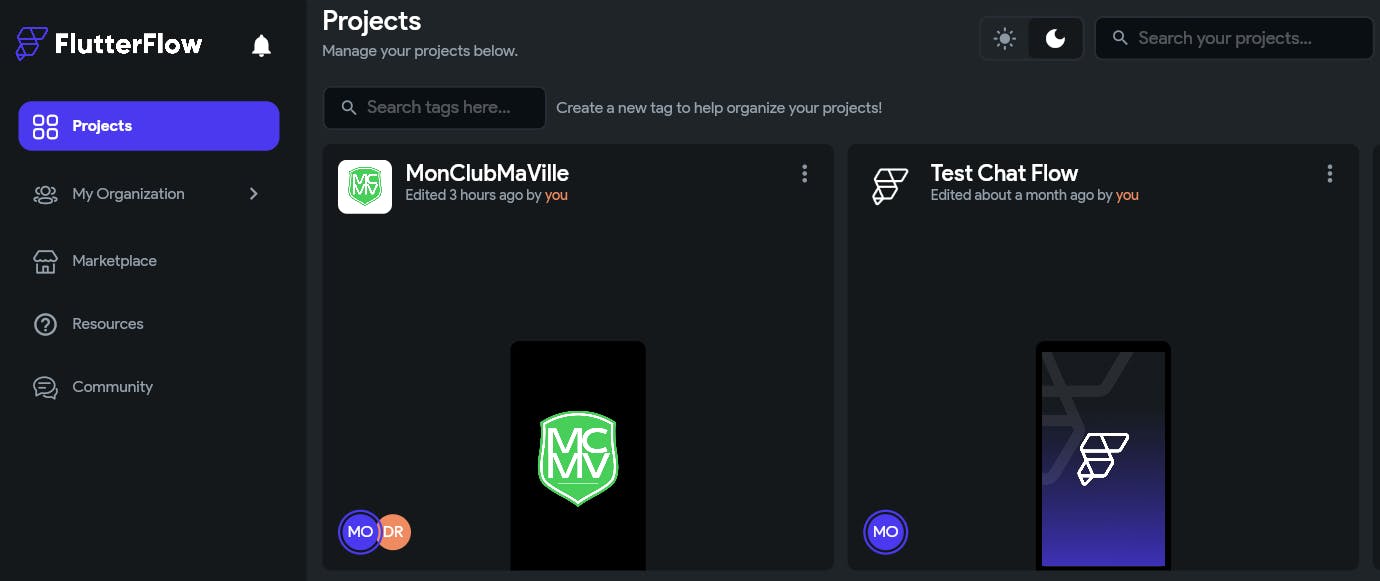Click the Resources question mark icon
The width and height of the screenshot is (1380, 581).
point(45,323)
